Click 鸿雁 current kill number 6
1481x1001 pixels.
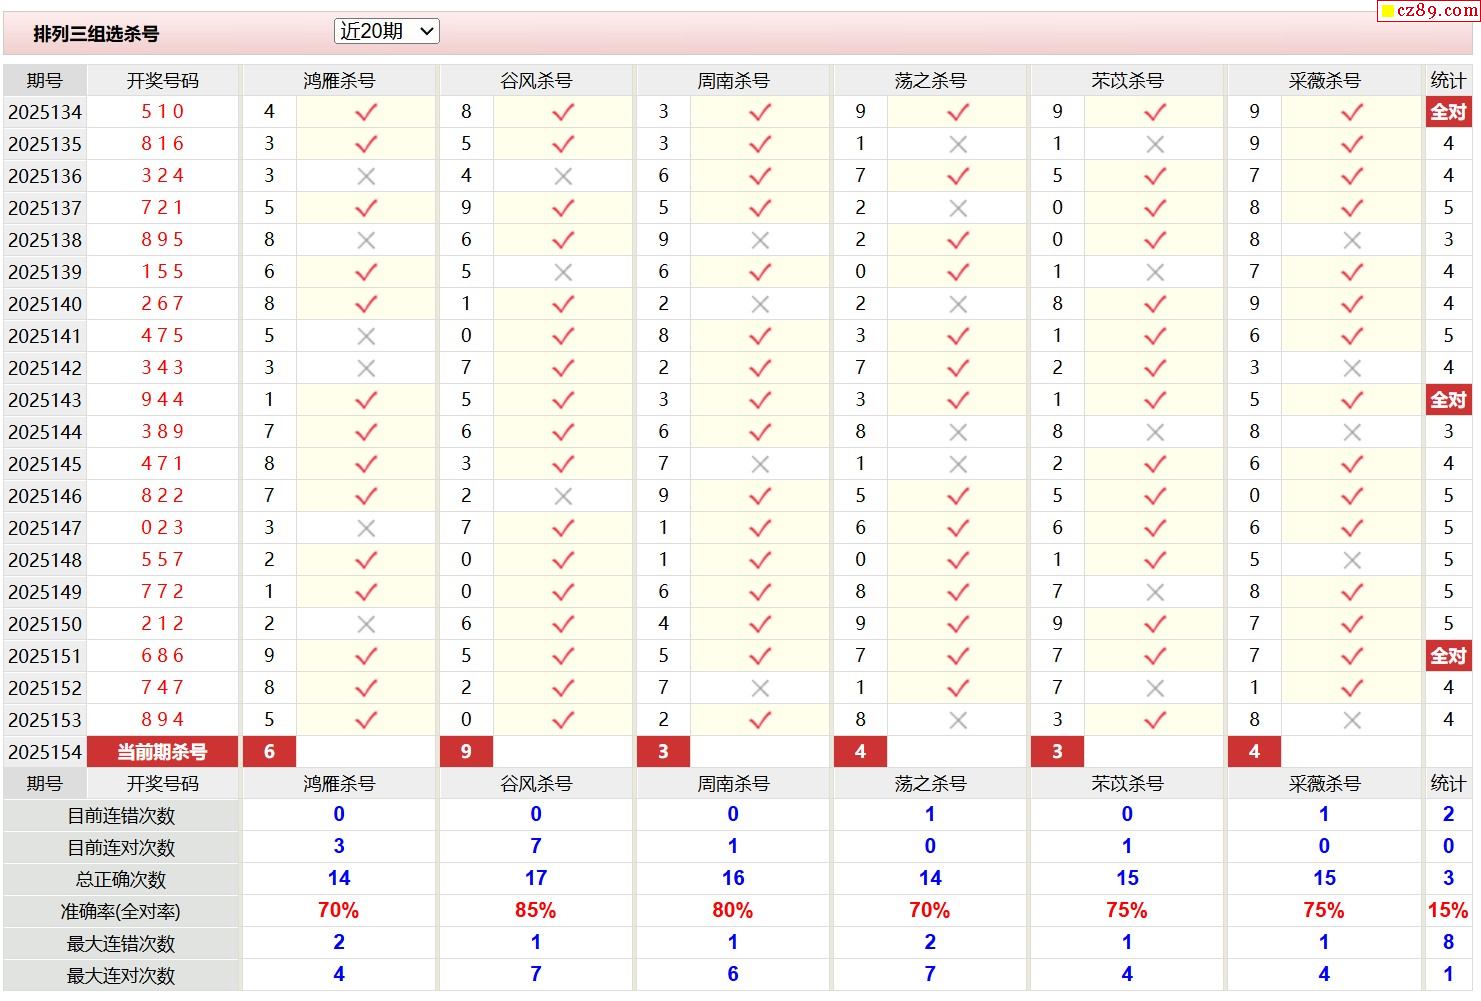tap(269, 752)
